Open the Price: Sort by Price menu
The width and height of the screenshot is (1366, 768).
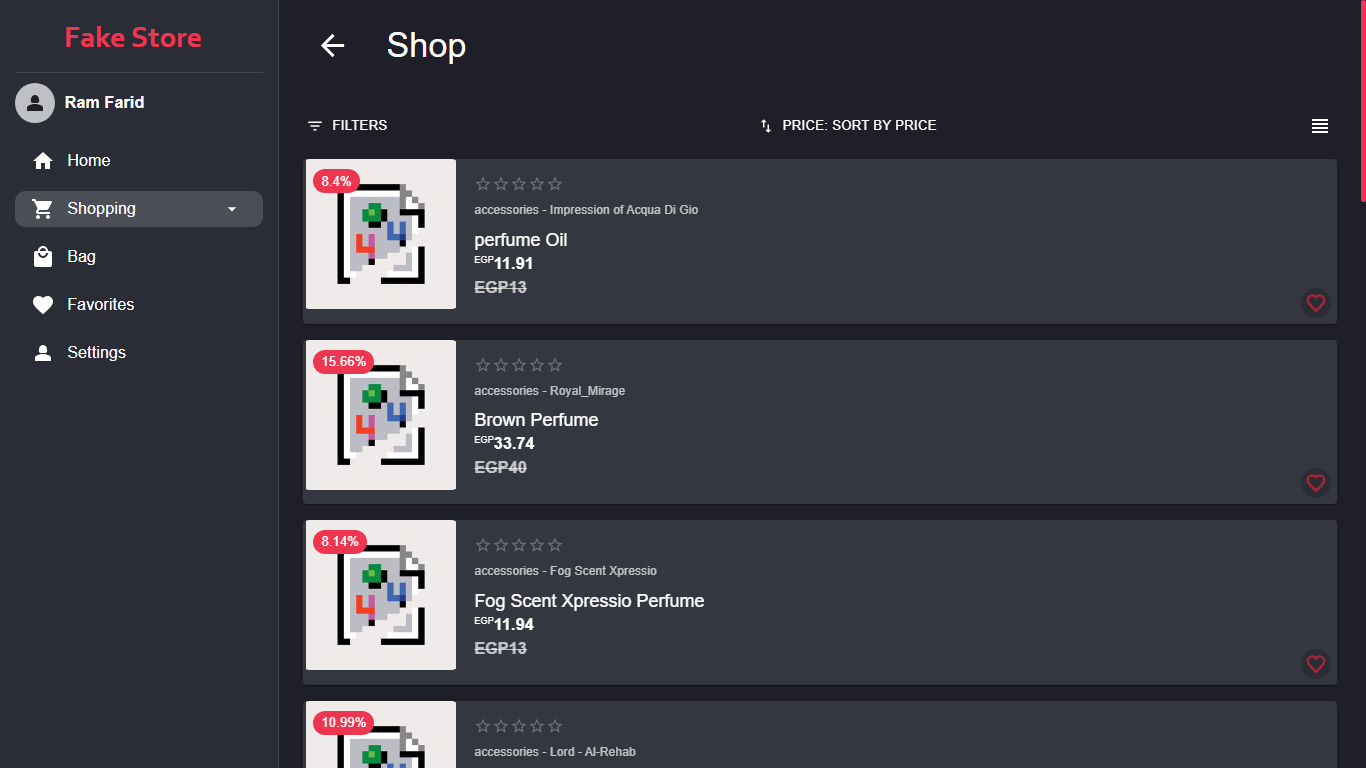tap(848, 125)
